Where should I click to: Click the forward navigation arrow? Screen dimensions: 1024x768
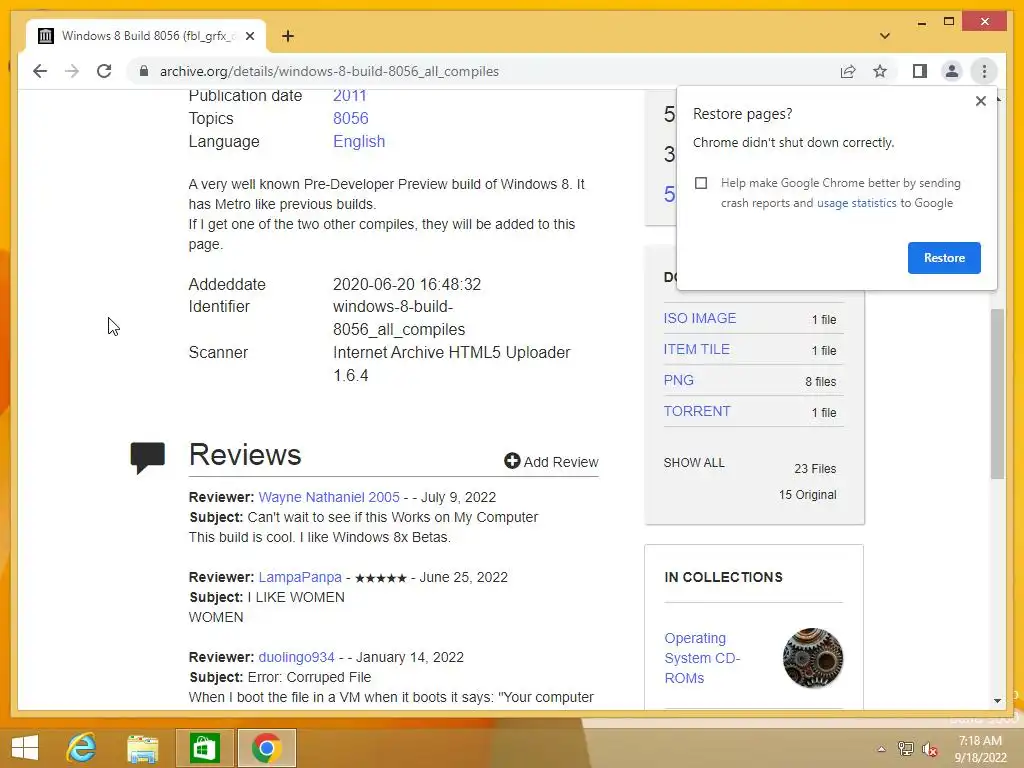tap(72, 71)
